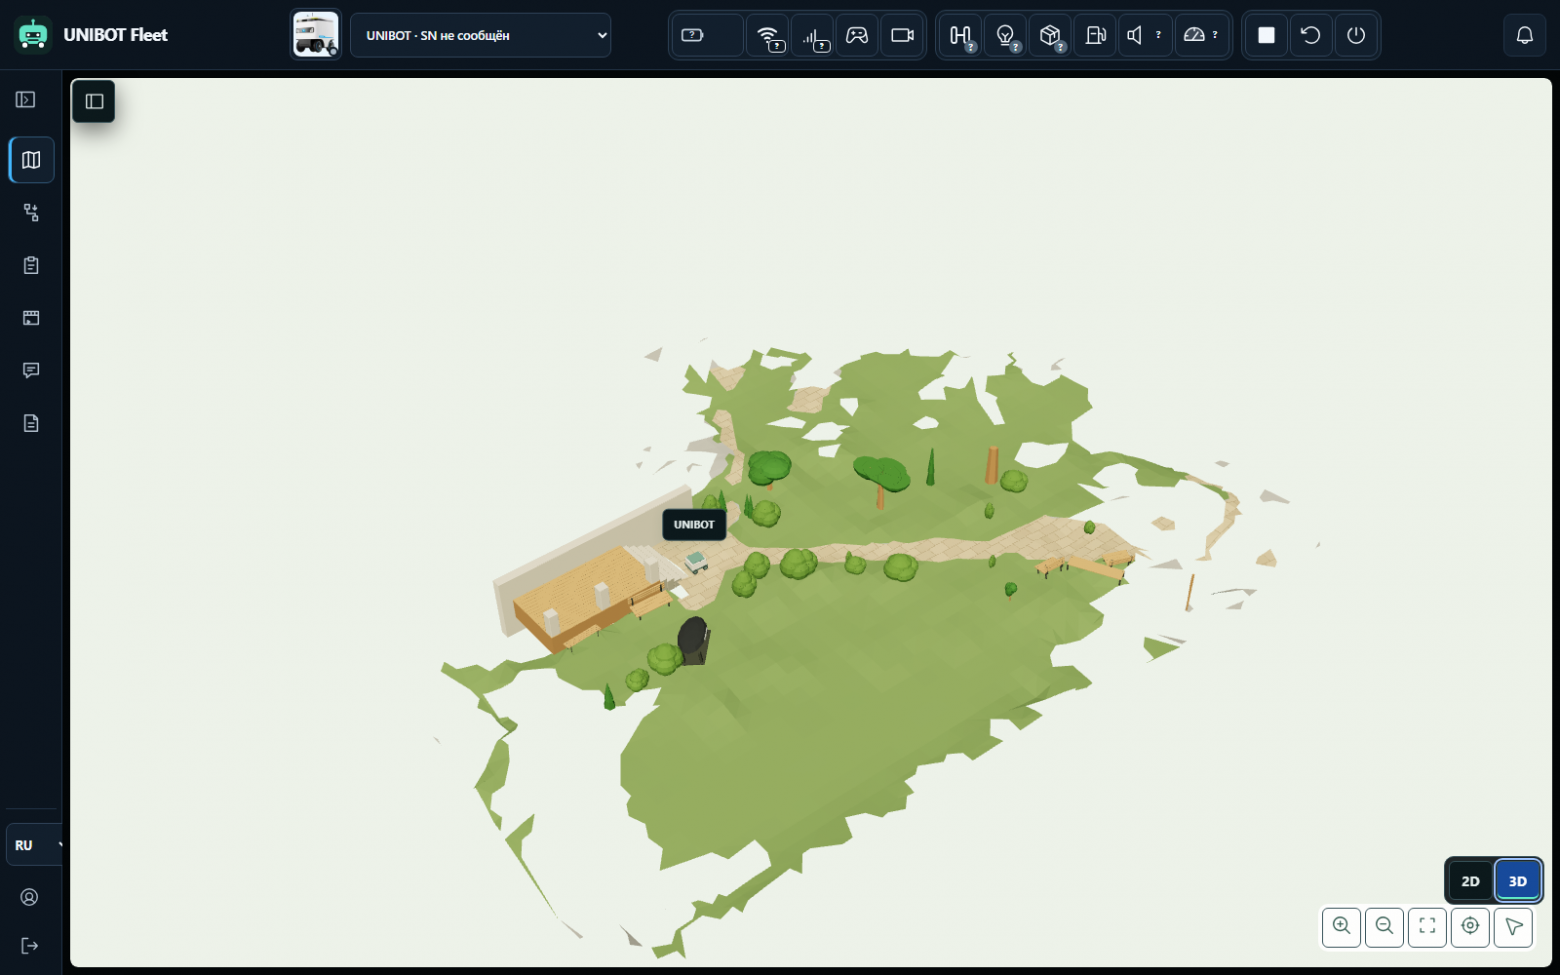Open the clipboard tasks section
Screen dimensions: 1560x975
tap(31, 265)
